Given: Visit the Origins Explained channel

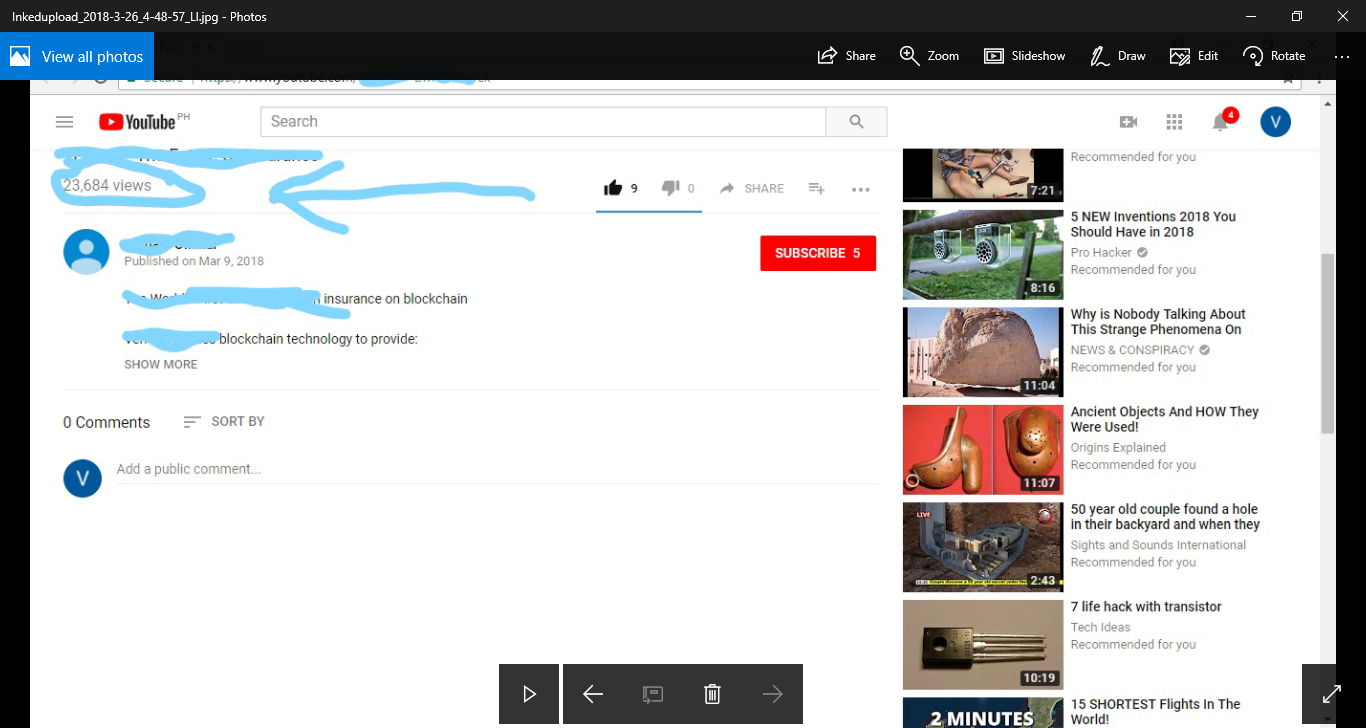Looking at the screenshot, I should [x=1118, y=448].
